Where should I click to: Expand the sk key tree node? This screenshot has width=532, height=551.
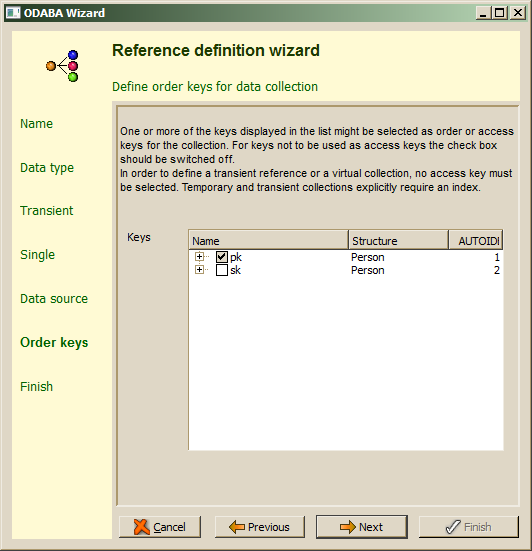point(199,270)
